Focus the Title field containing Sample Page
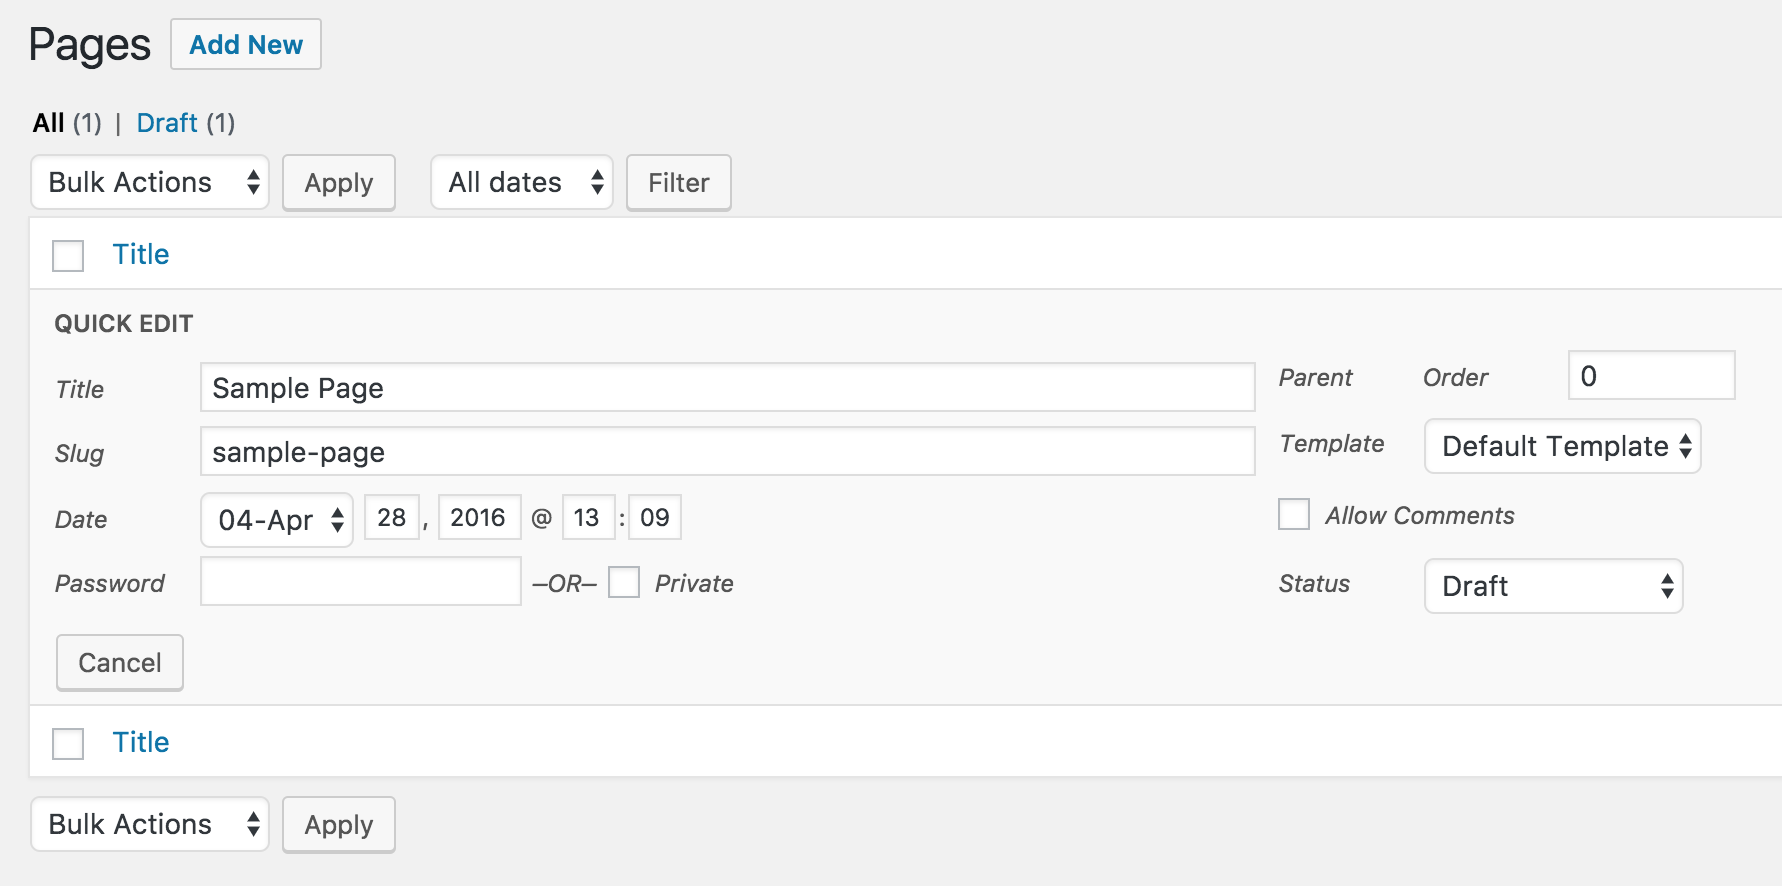The width and height of the screenshot is (1782, 886). click(728, 387)
